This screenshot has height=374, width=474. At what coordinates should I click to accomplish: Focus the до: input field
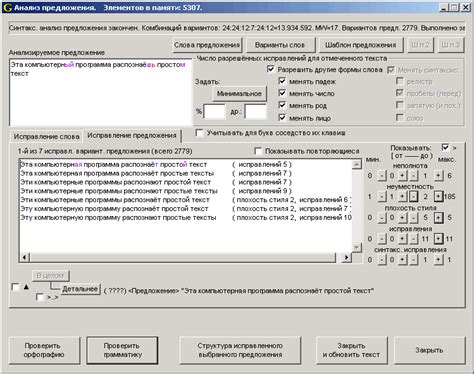(x=255, y=112)
